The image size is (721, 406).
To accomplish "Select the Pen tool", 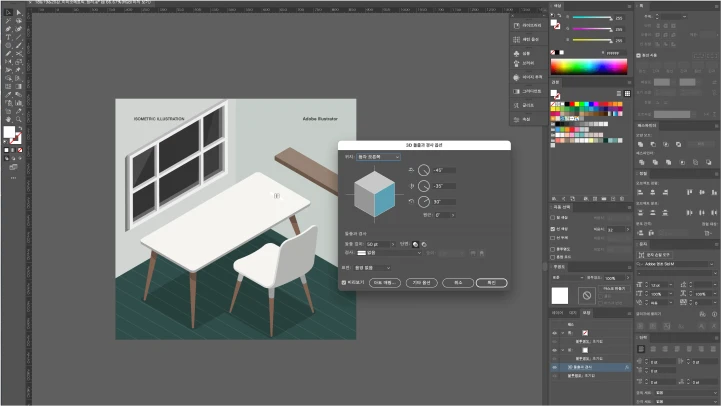I will [x=8, y=29].
